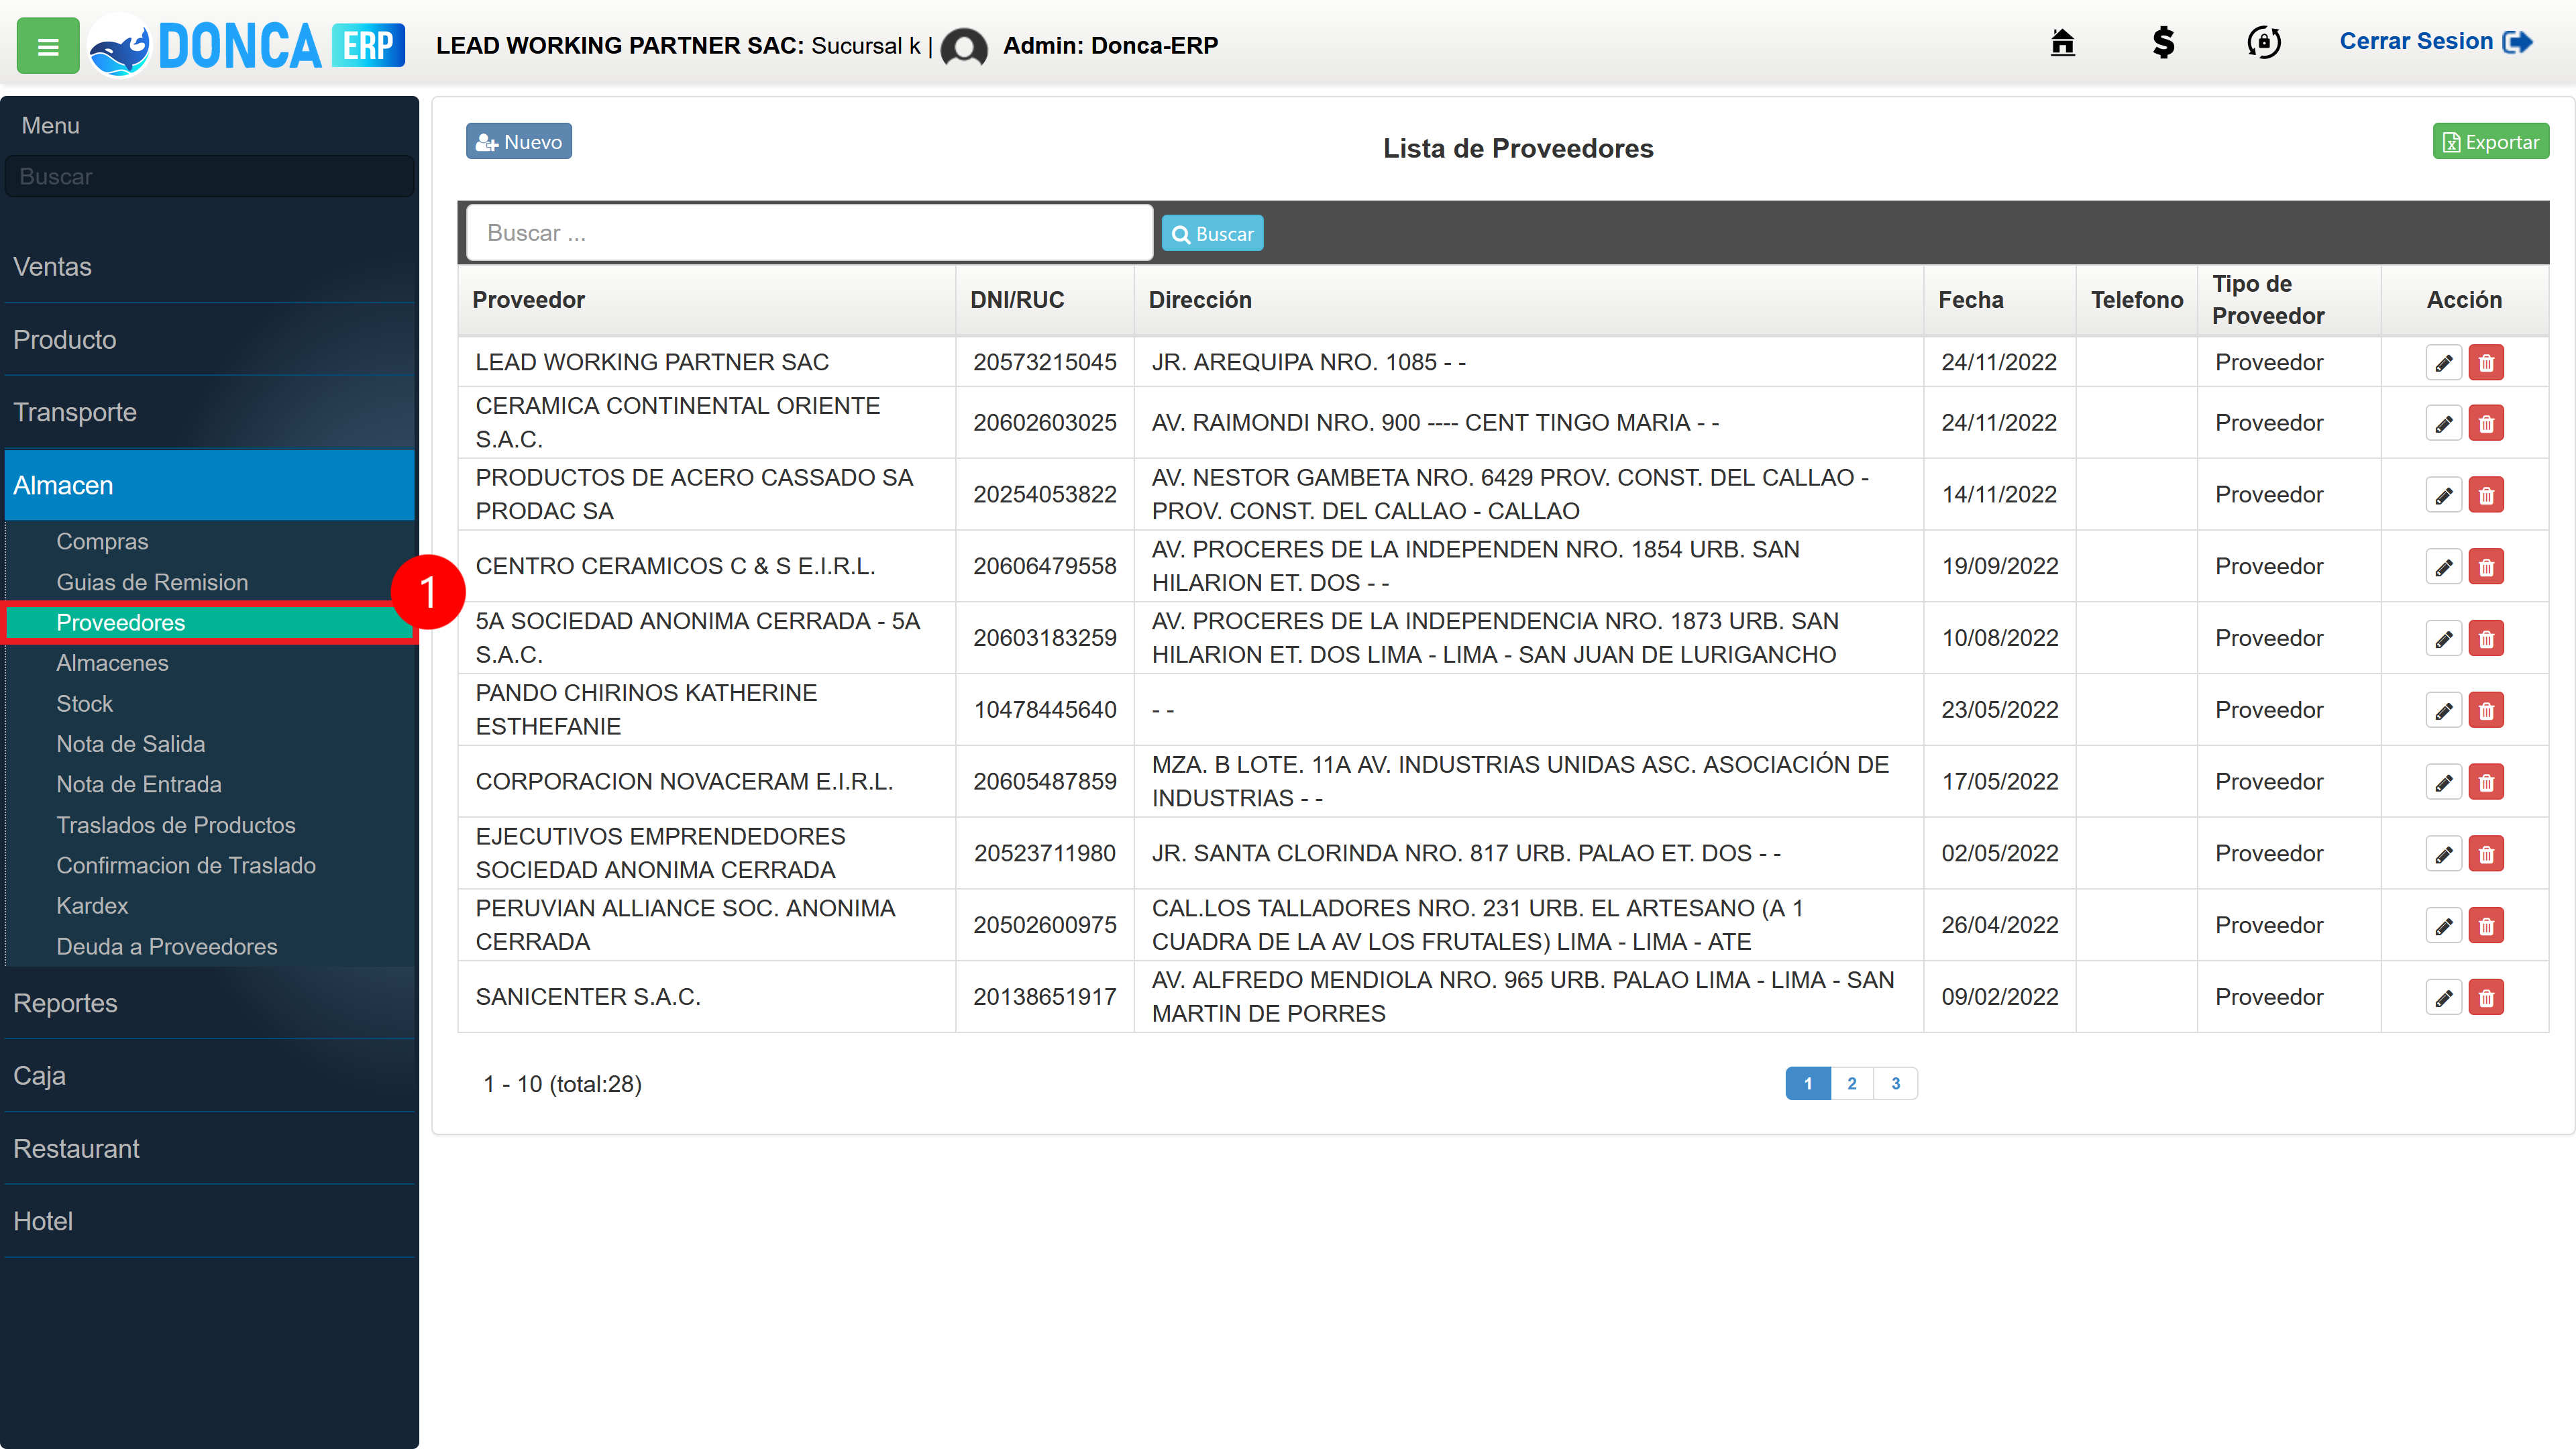Open the home icon in header
2576x1449 pixels.
pos(2062,42)
